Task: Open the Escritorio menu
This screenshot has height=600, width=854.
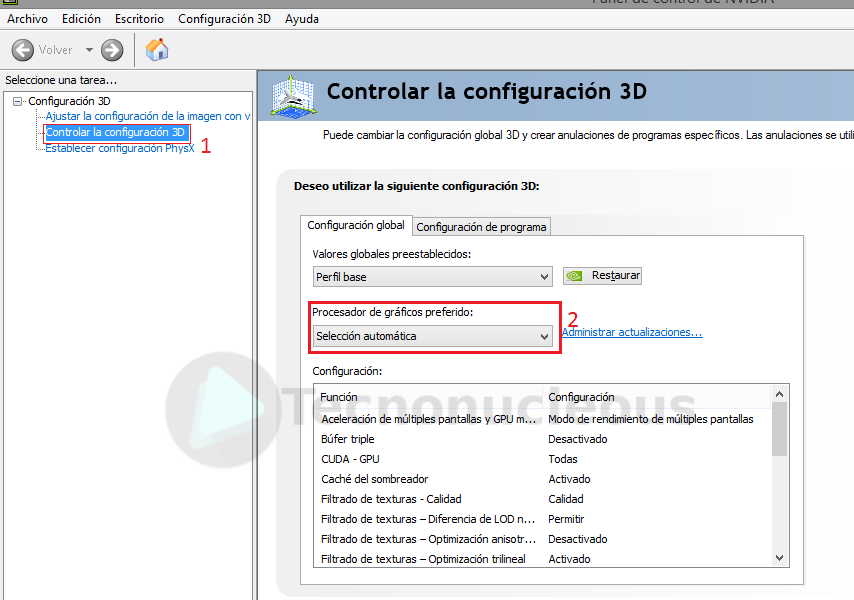Action: pyautogui.click(x=139, y=19)
